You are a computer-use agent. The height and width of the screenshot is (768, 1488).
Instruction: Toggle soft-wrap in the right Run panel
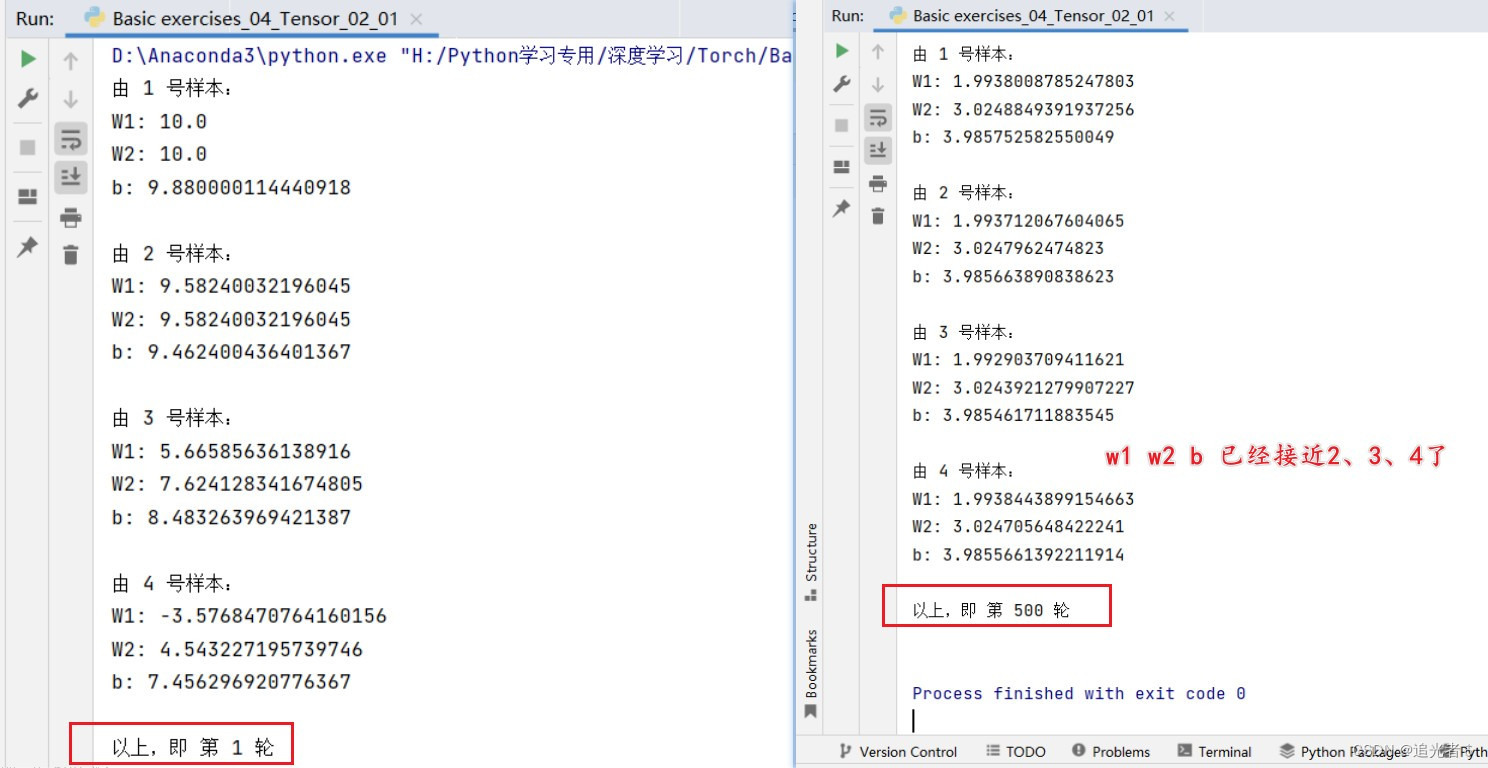tap(878, 118)
